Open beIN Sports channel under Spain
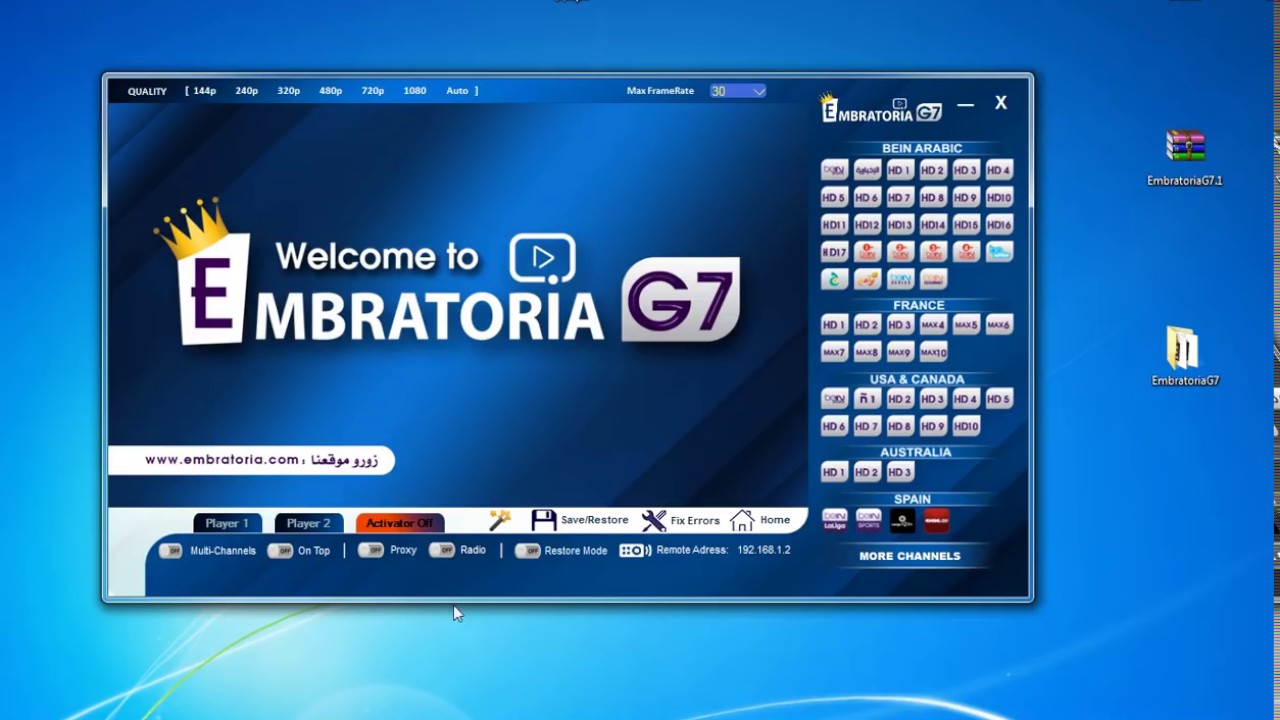The width and height of the screenshot is (1280, 720). pyautogui.click(x=868, y=520)
